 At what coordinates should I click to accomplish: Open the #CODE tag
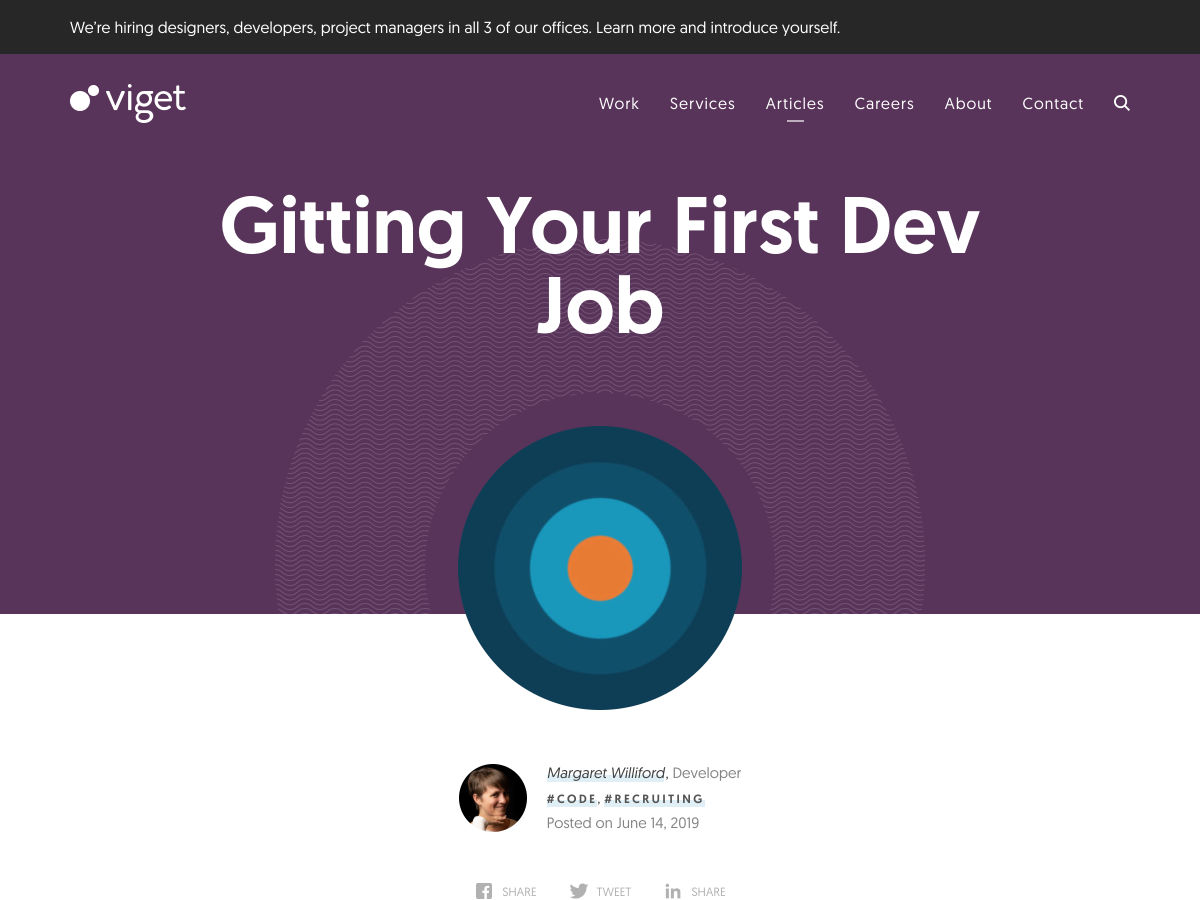pyautogui.click(x=572, y=799)
